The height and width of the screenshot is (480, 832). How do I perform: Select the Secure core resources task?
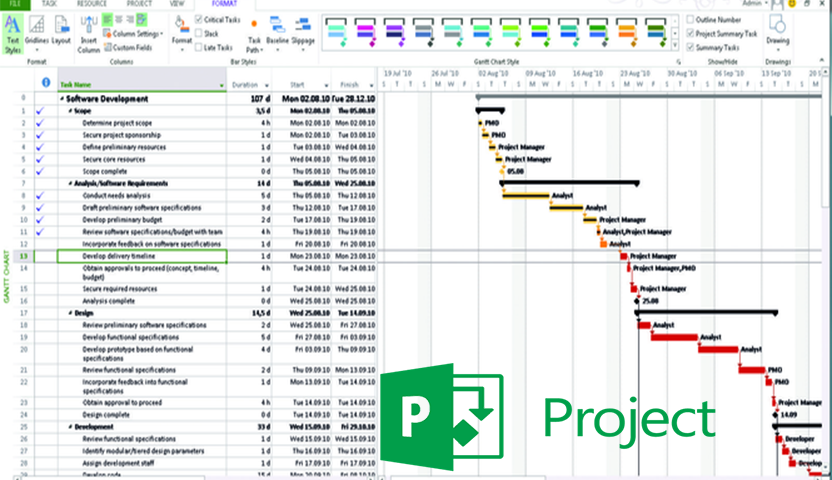coord(114,159)
